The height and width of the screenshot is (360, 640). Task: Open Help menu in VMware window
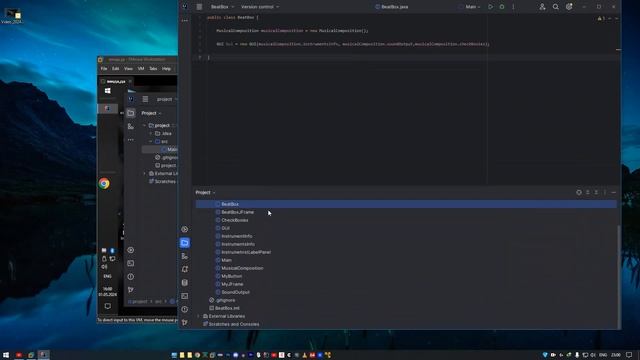point(167,69)
